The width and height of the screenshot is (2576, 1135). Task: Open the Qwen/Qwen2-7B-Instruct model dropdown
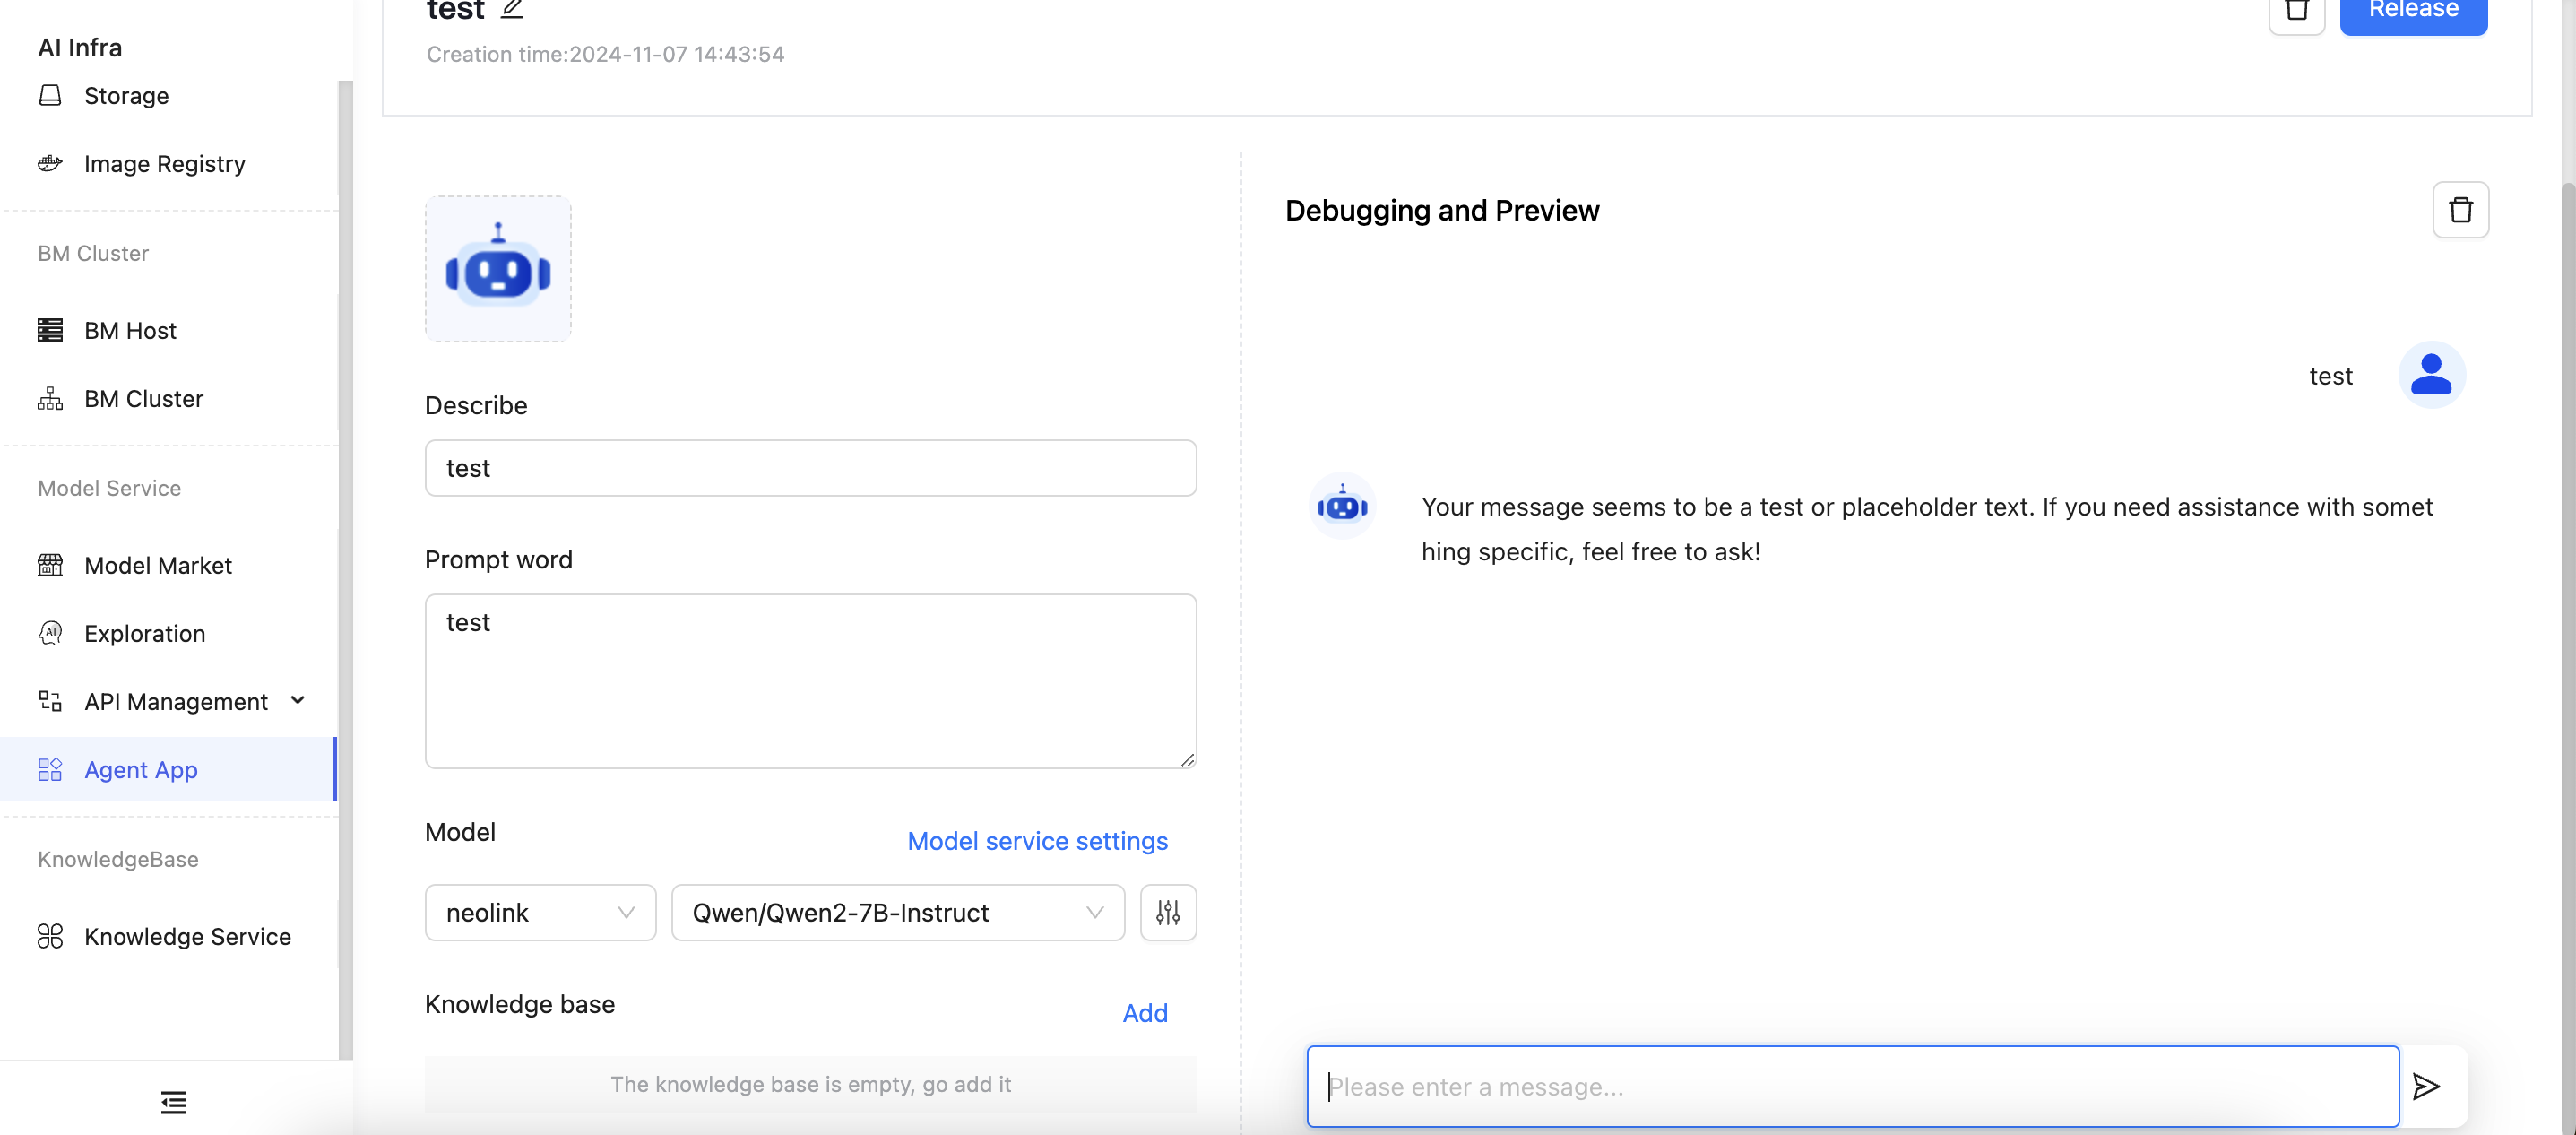[x=897, y=912]
